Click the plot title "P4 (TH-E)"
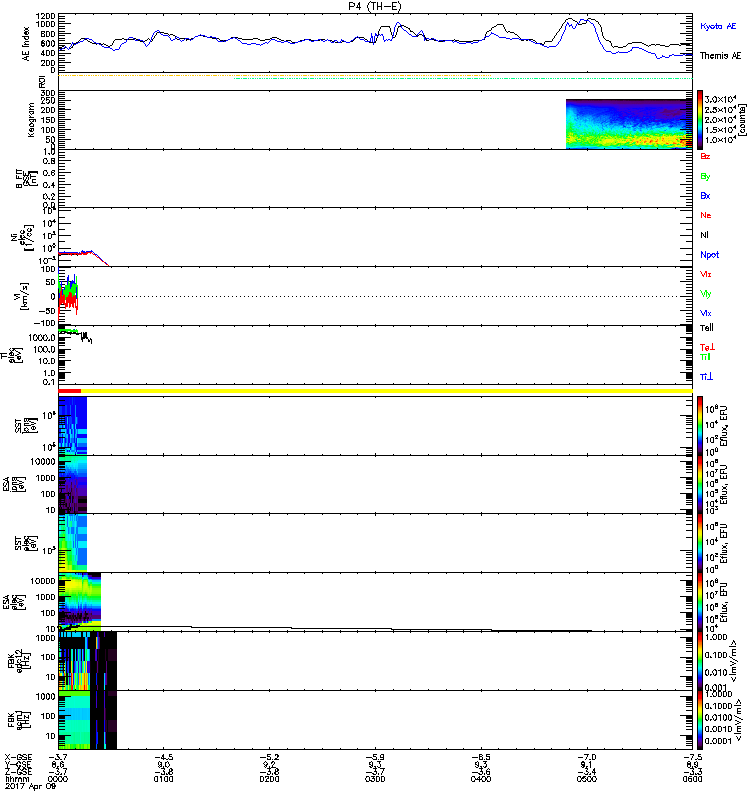 [375, 6]
